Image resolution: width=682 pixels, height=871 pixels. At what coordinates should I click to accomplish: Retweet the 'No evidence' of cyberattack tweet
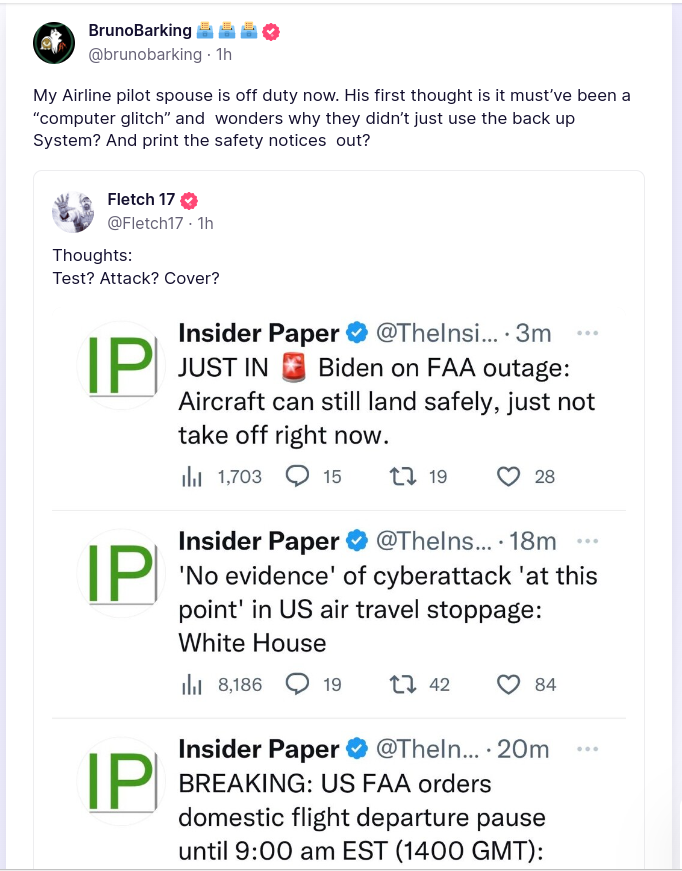pos(402,684)
